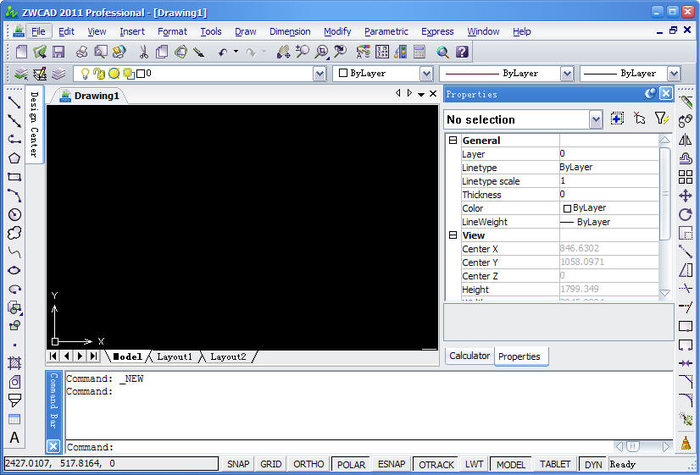The image size is (700, 475).
Task: Toggle GRID display in status bar
Action: (x=271, y=465)
